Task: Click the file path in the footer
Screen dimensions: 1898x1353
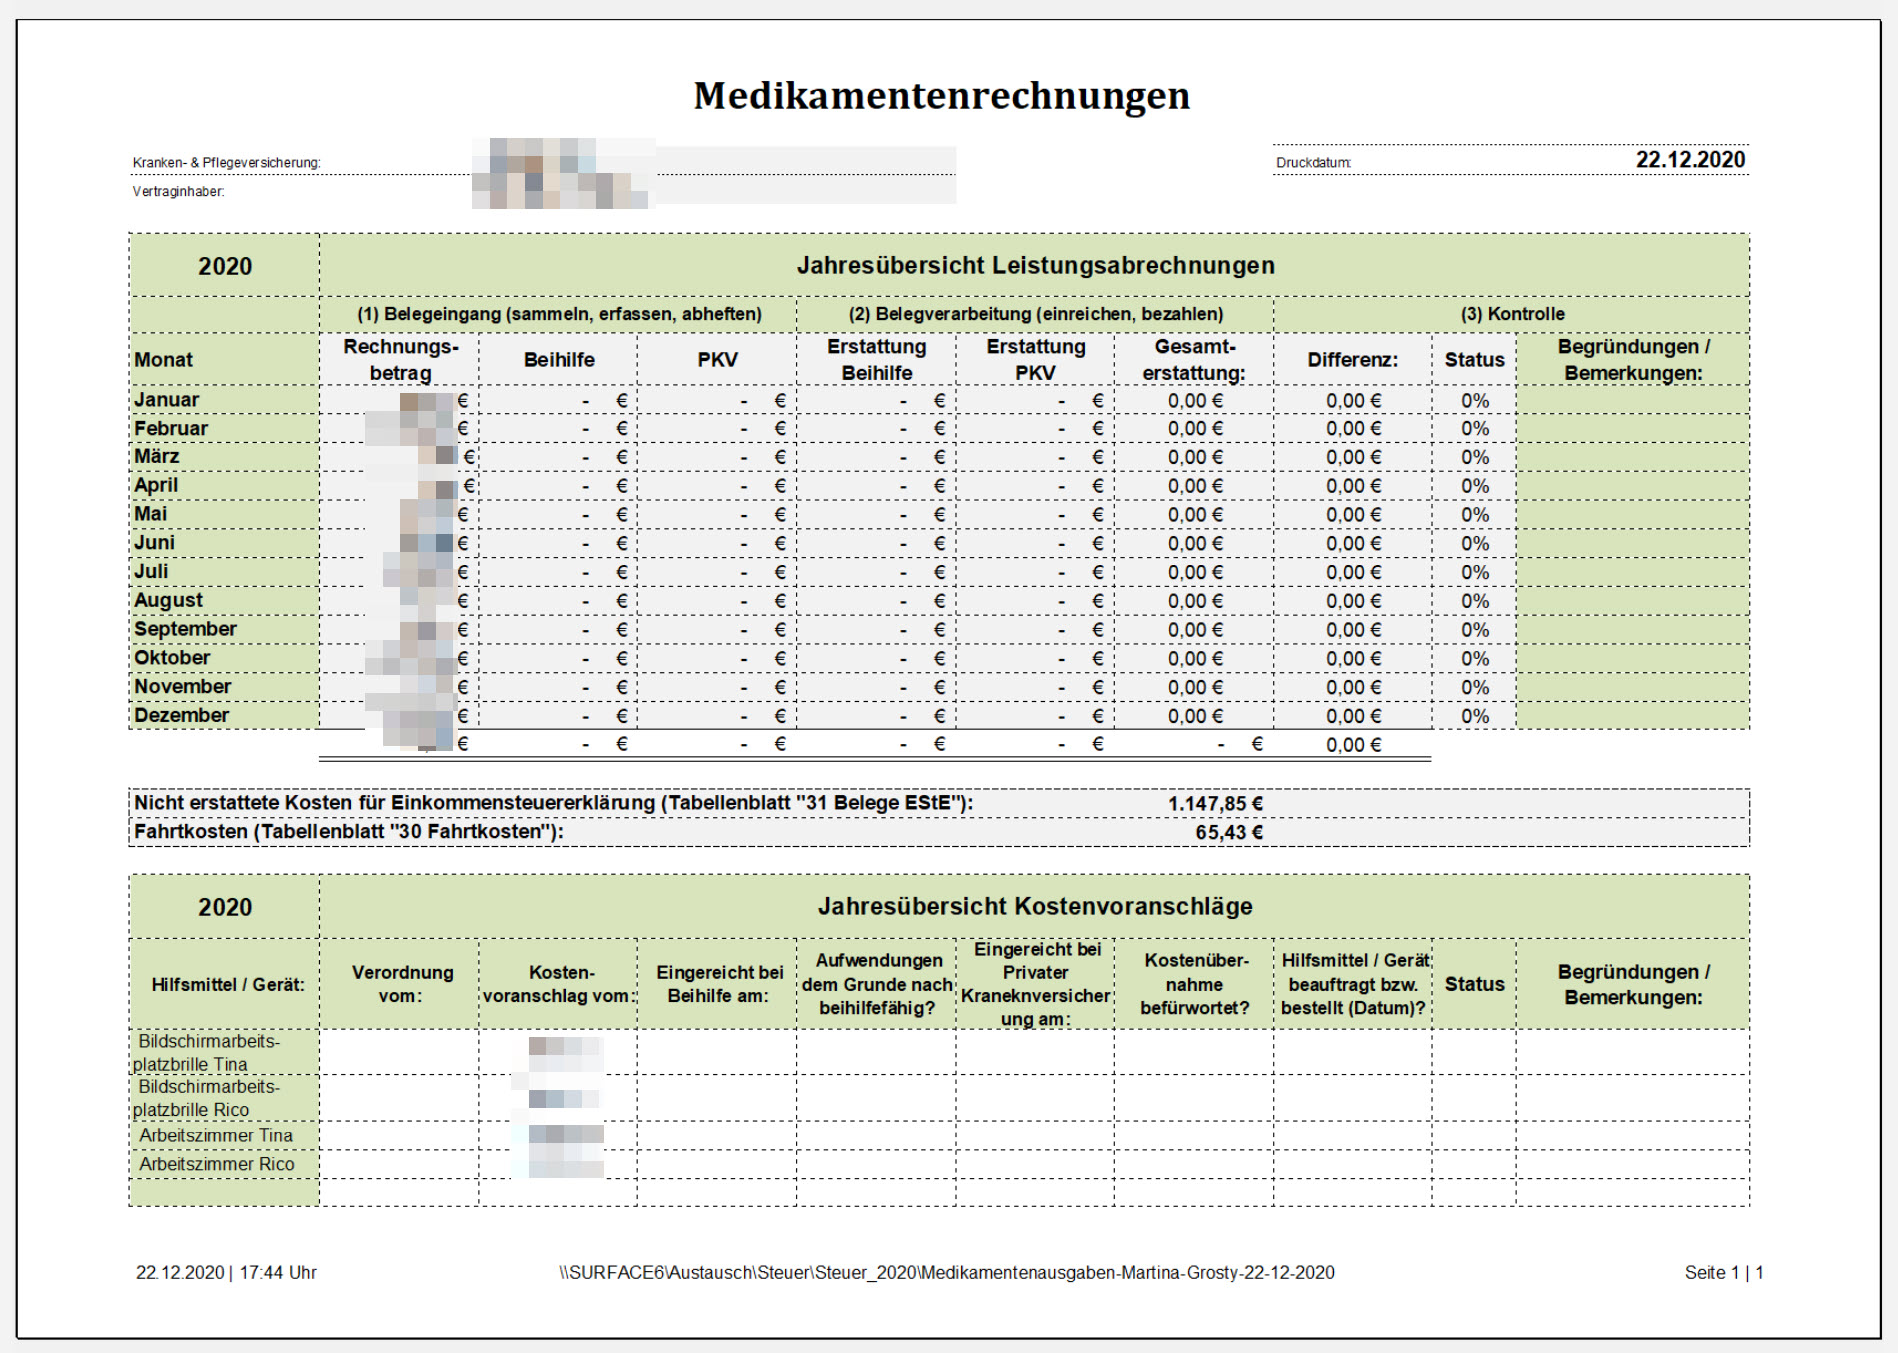Action: pyautogui.click(x=946, y=1273)
